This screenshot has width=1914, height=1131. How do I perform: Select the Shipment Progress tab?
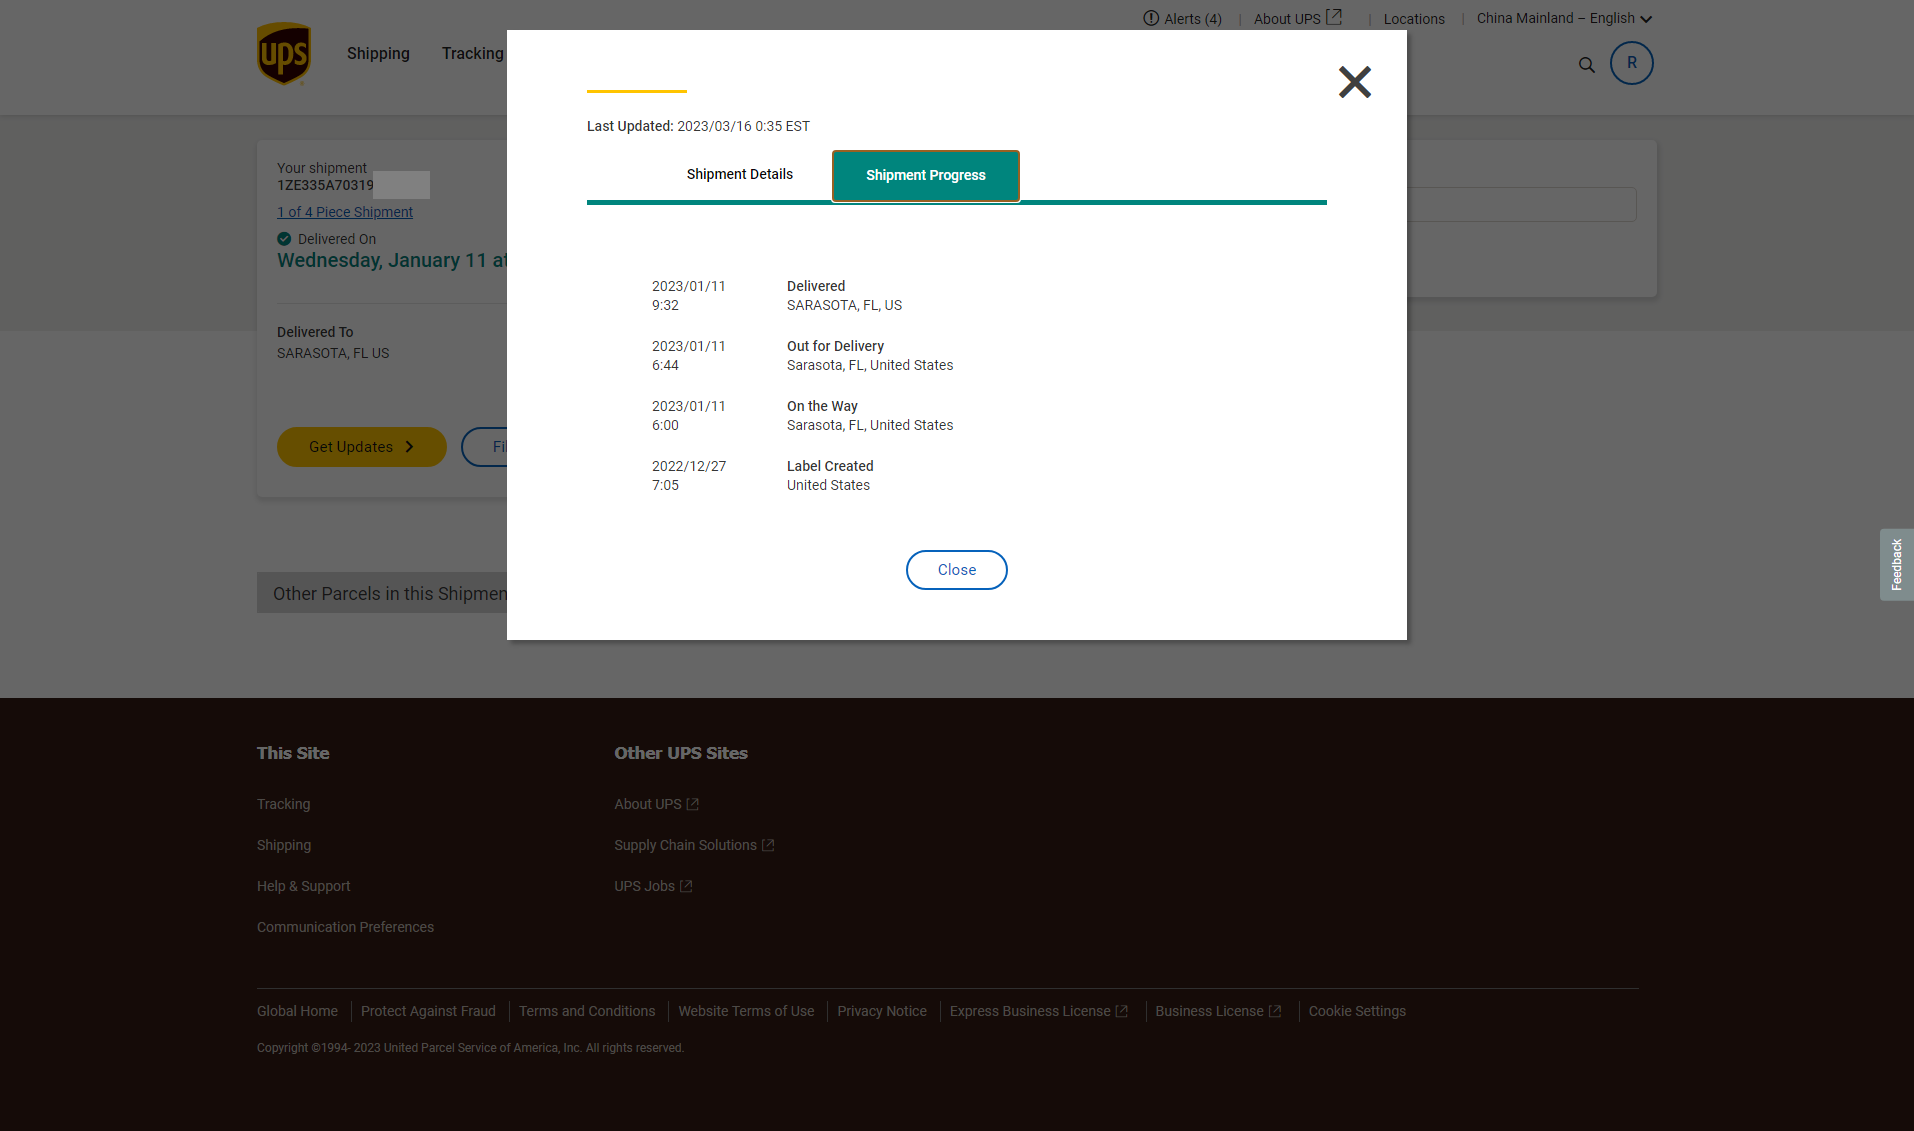925,176
